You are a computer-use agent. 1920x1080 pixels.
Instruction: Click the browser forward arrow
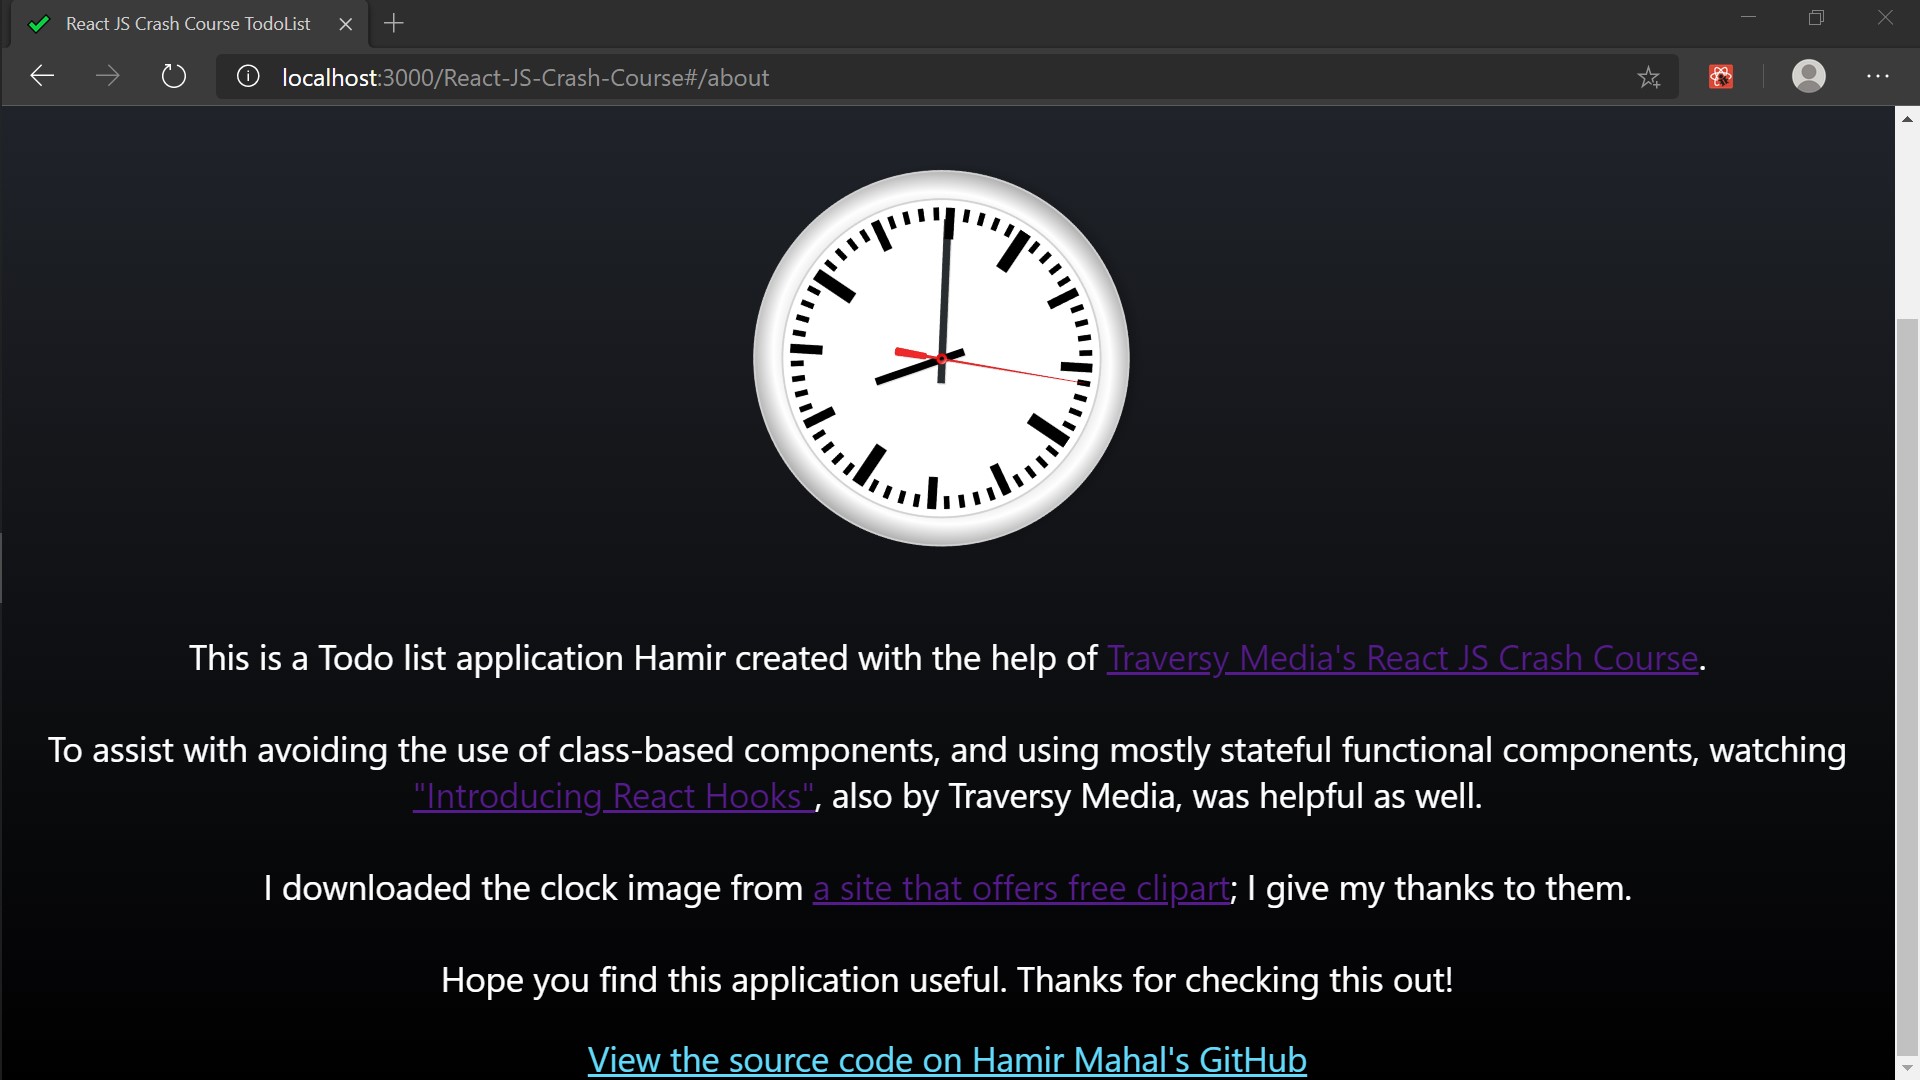[x=108, y=76]
